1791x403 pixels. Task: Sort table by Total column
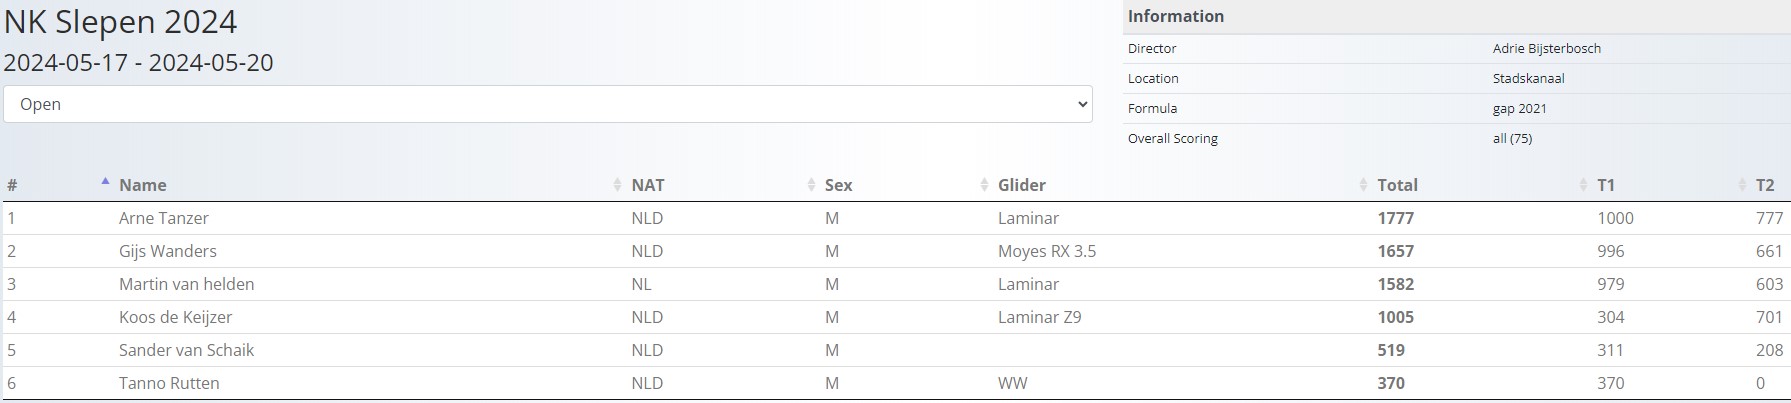(x=1397, y=185)
